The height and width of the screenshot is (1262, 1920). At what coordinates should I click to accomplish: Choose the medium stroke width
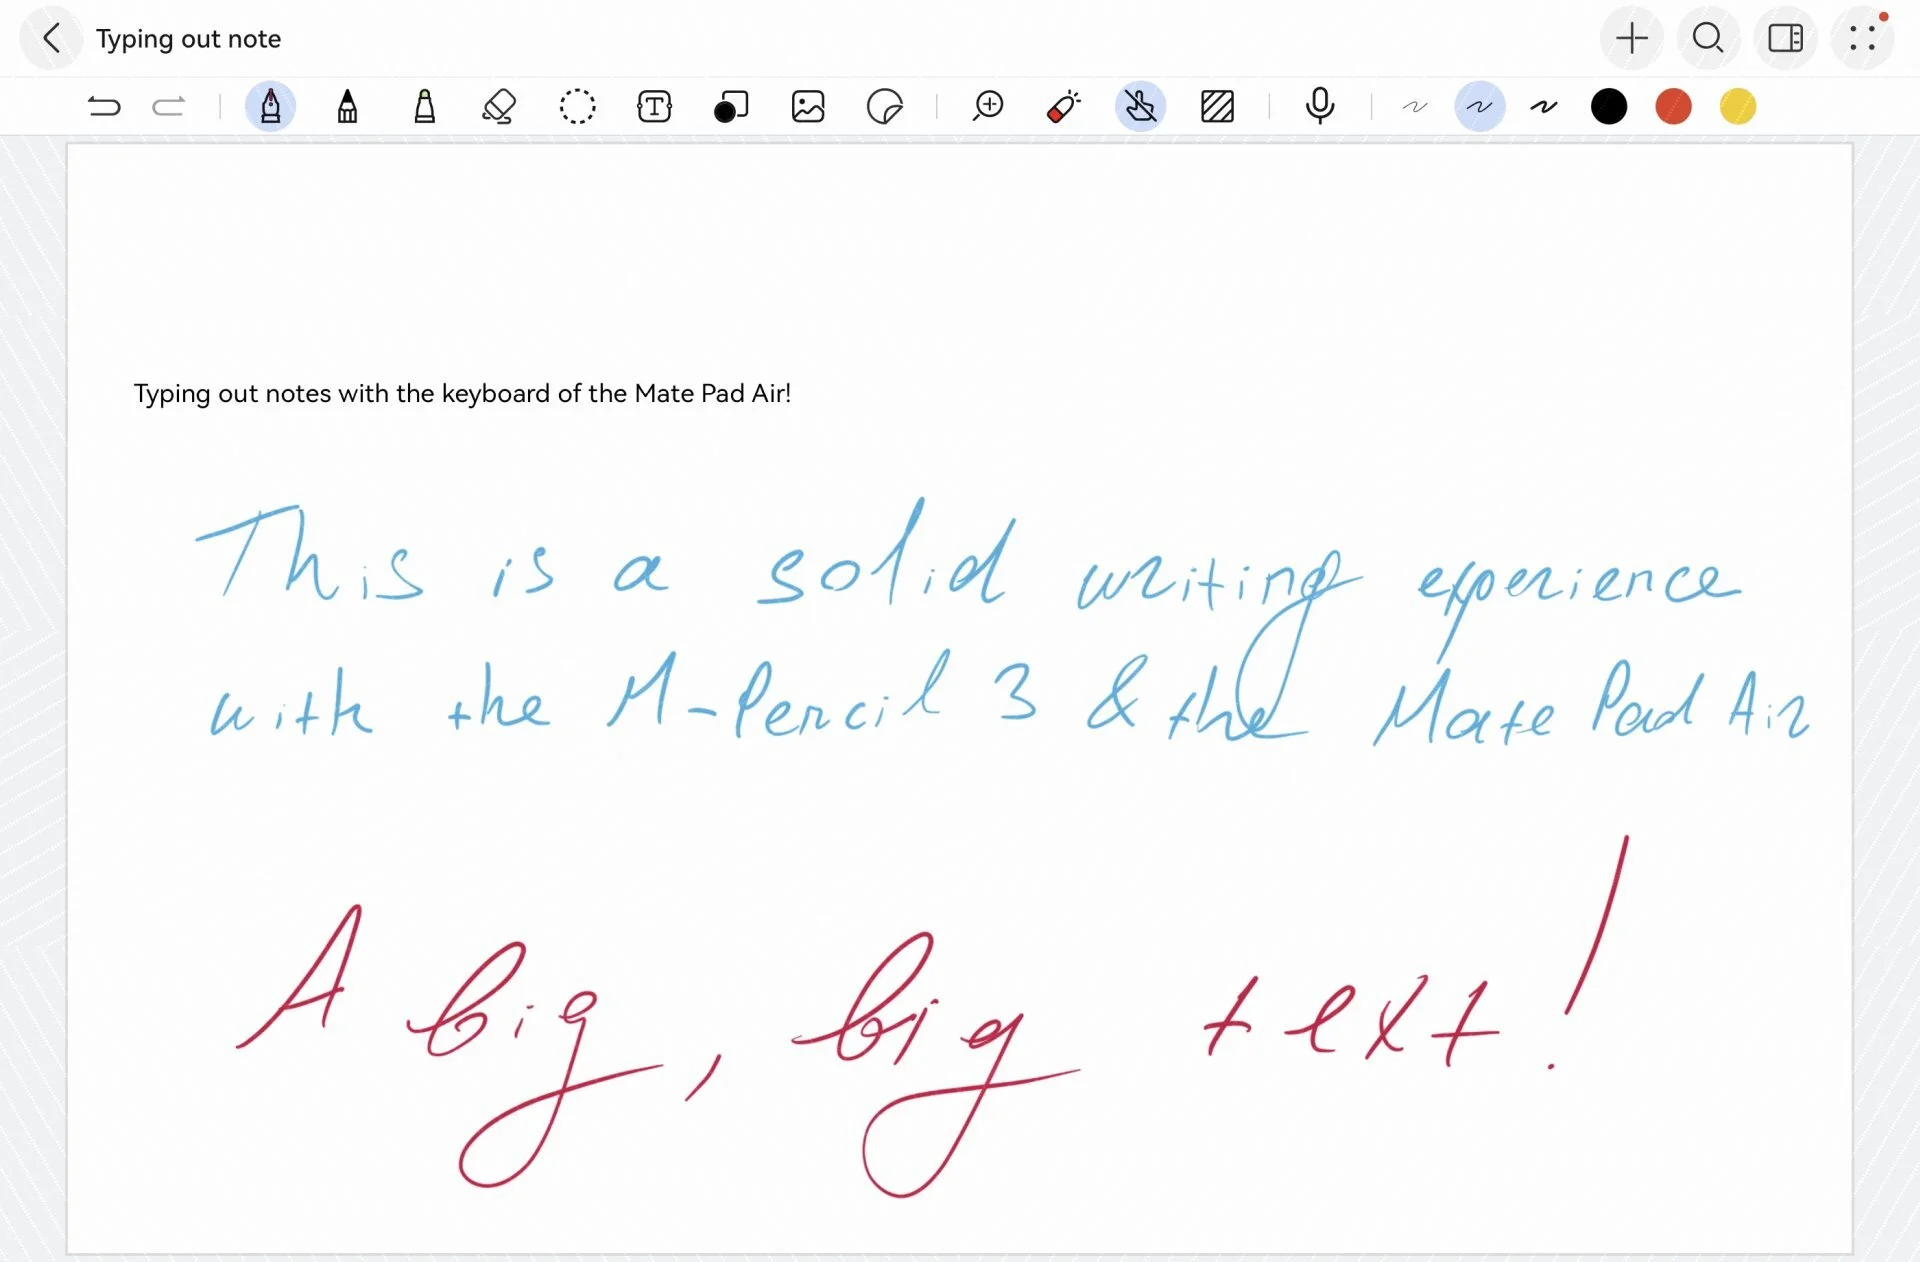1480,106
